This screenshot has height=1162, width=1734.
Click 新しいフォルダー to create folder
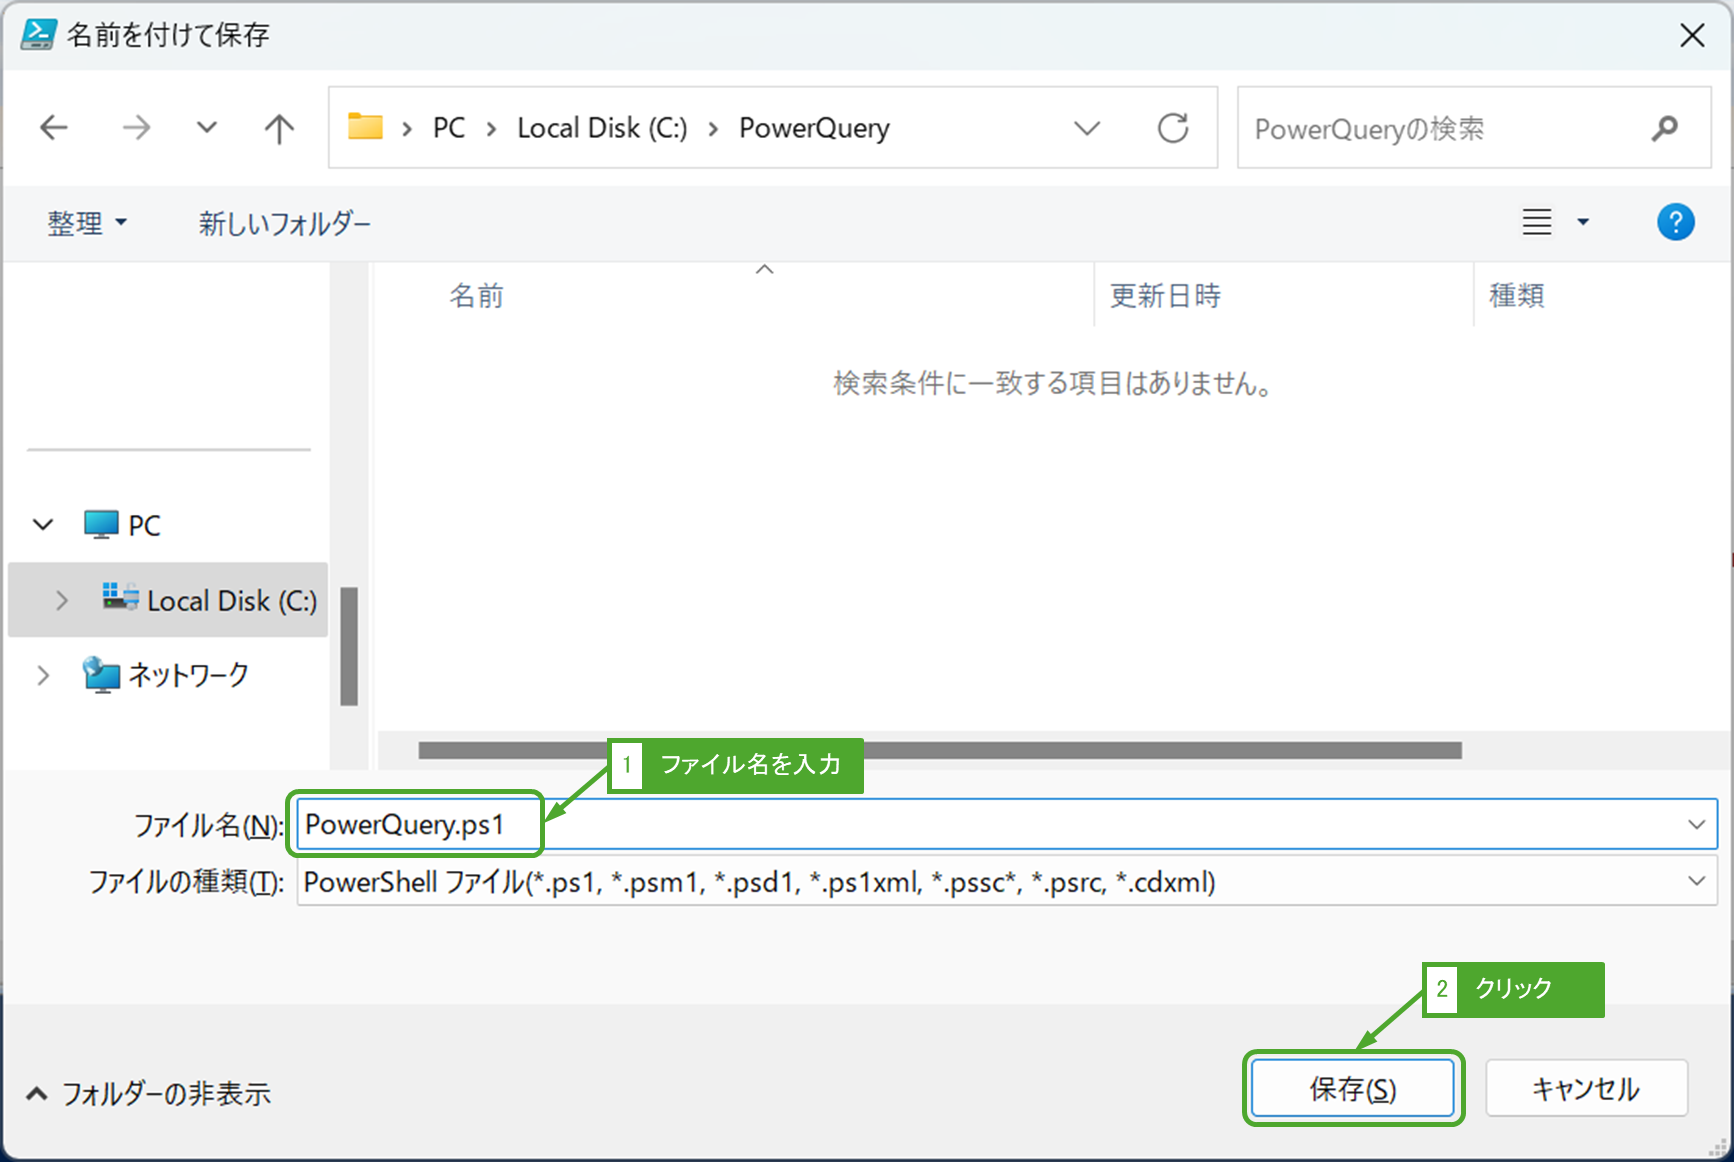click(284, 222)
